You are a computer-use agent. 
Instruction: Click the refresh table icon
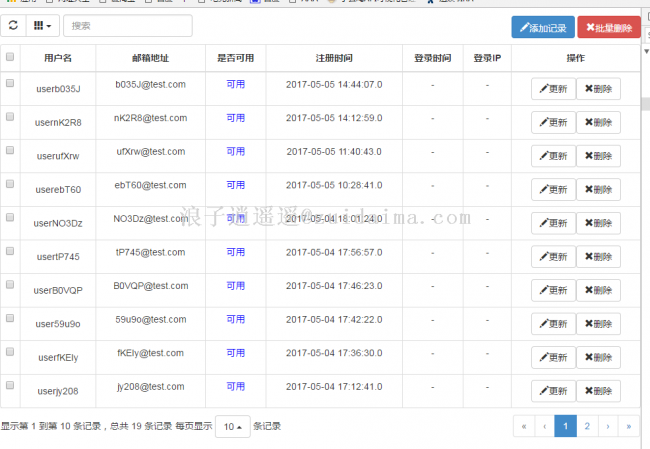coord(13,26)
